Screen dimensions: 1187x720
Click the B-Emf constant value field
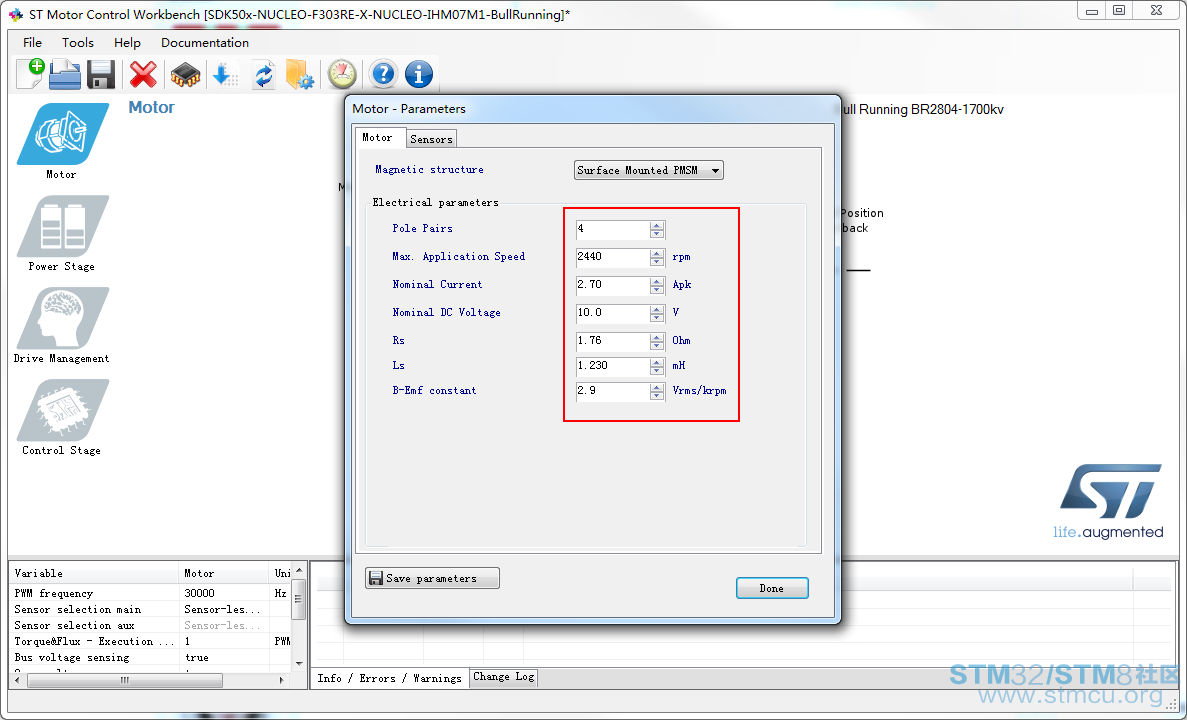612,391
